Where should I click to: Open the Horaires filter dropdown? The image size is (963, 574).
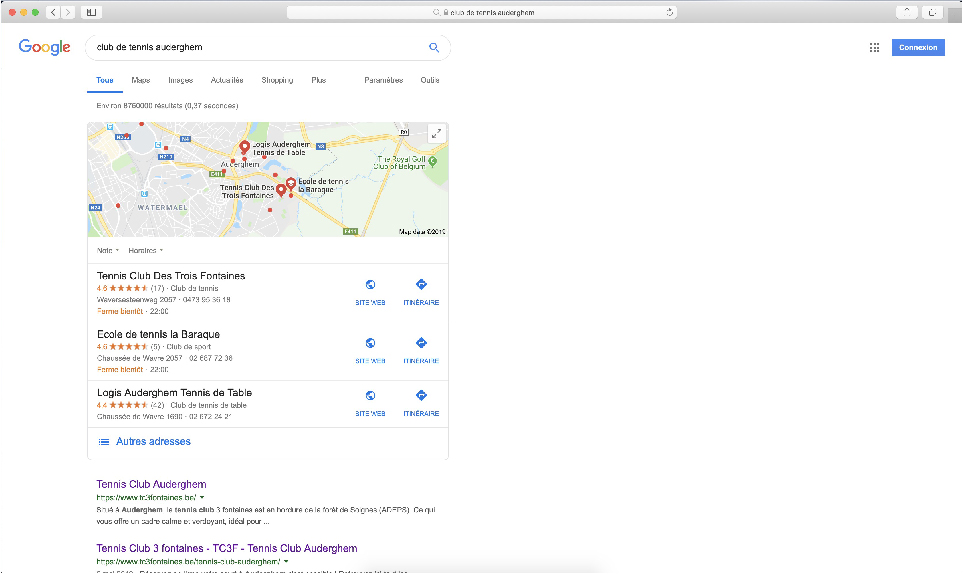click(146, 250)
